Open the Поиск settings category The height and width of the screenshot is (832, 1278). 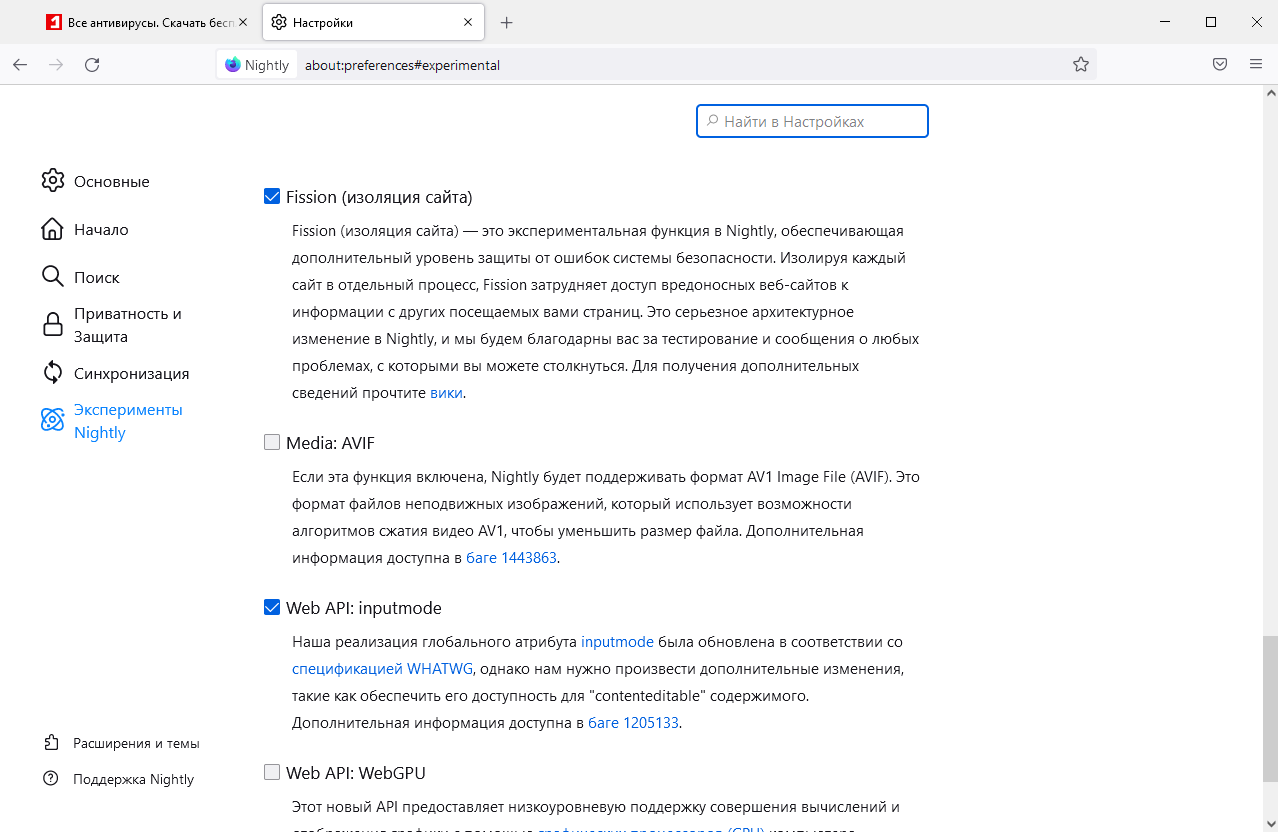tap(96, 277)
